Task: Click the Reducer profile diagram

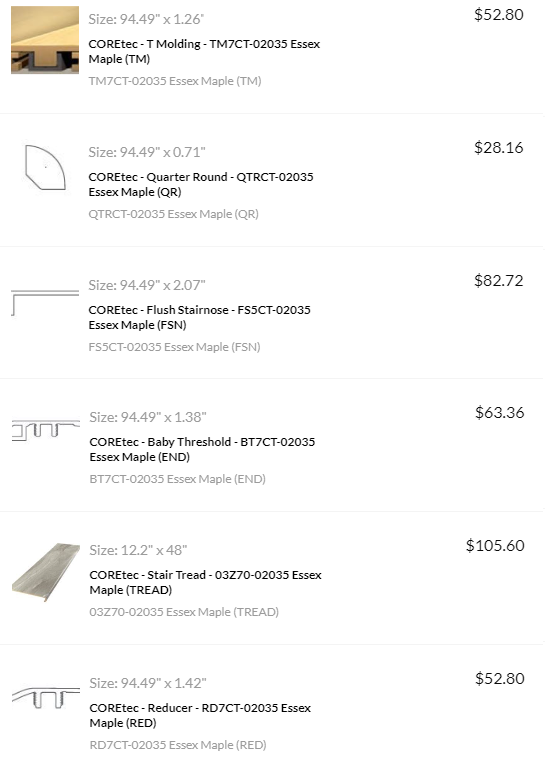Action: pyautogui.click(x=45, y=697)
